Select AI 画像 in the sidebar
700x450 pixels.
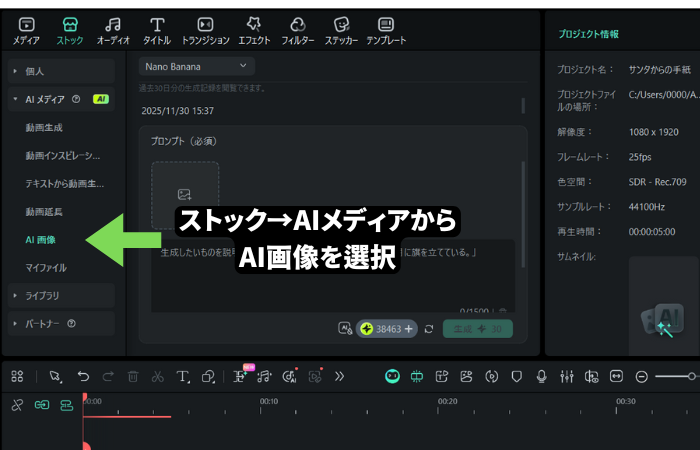[41, 240]
